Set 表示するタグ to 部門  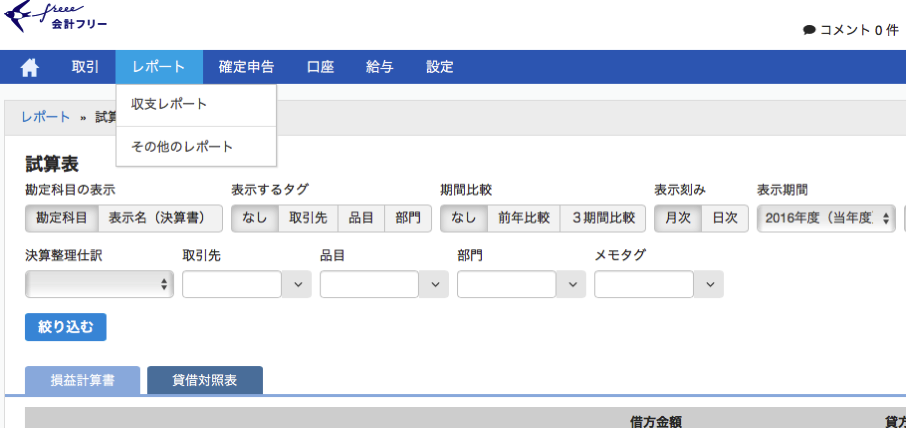pyautogui.click(x=408, y=218)
